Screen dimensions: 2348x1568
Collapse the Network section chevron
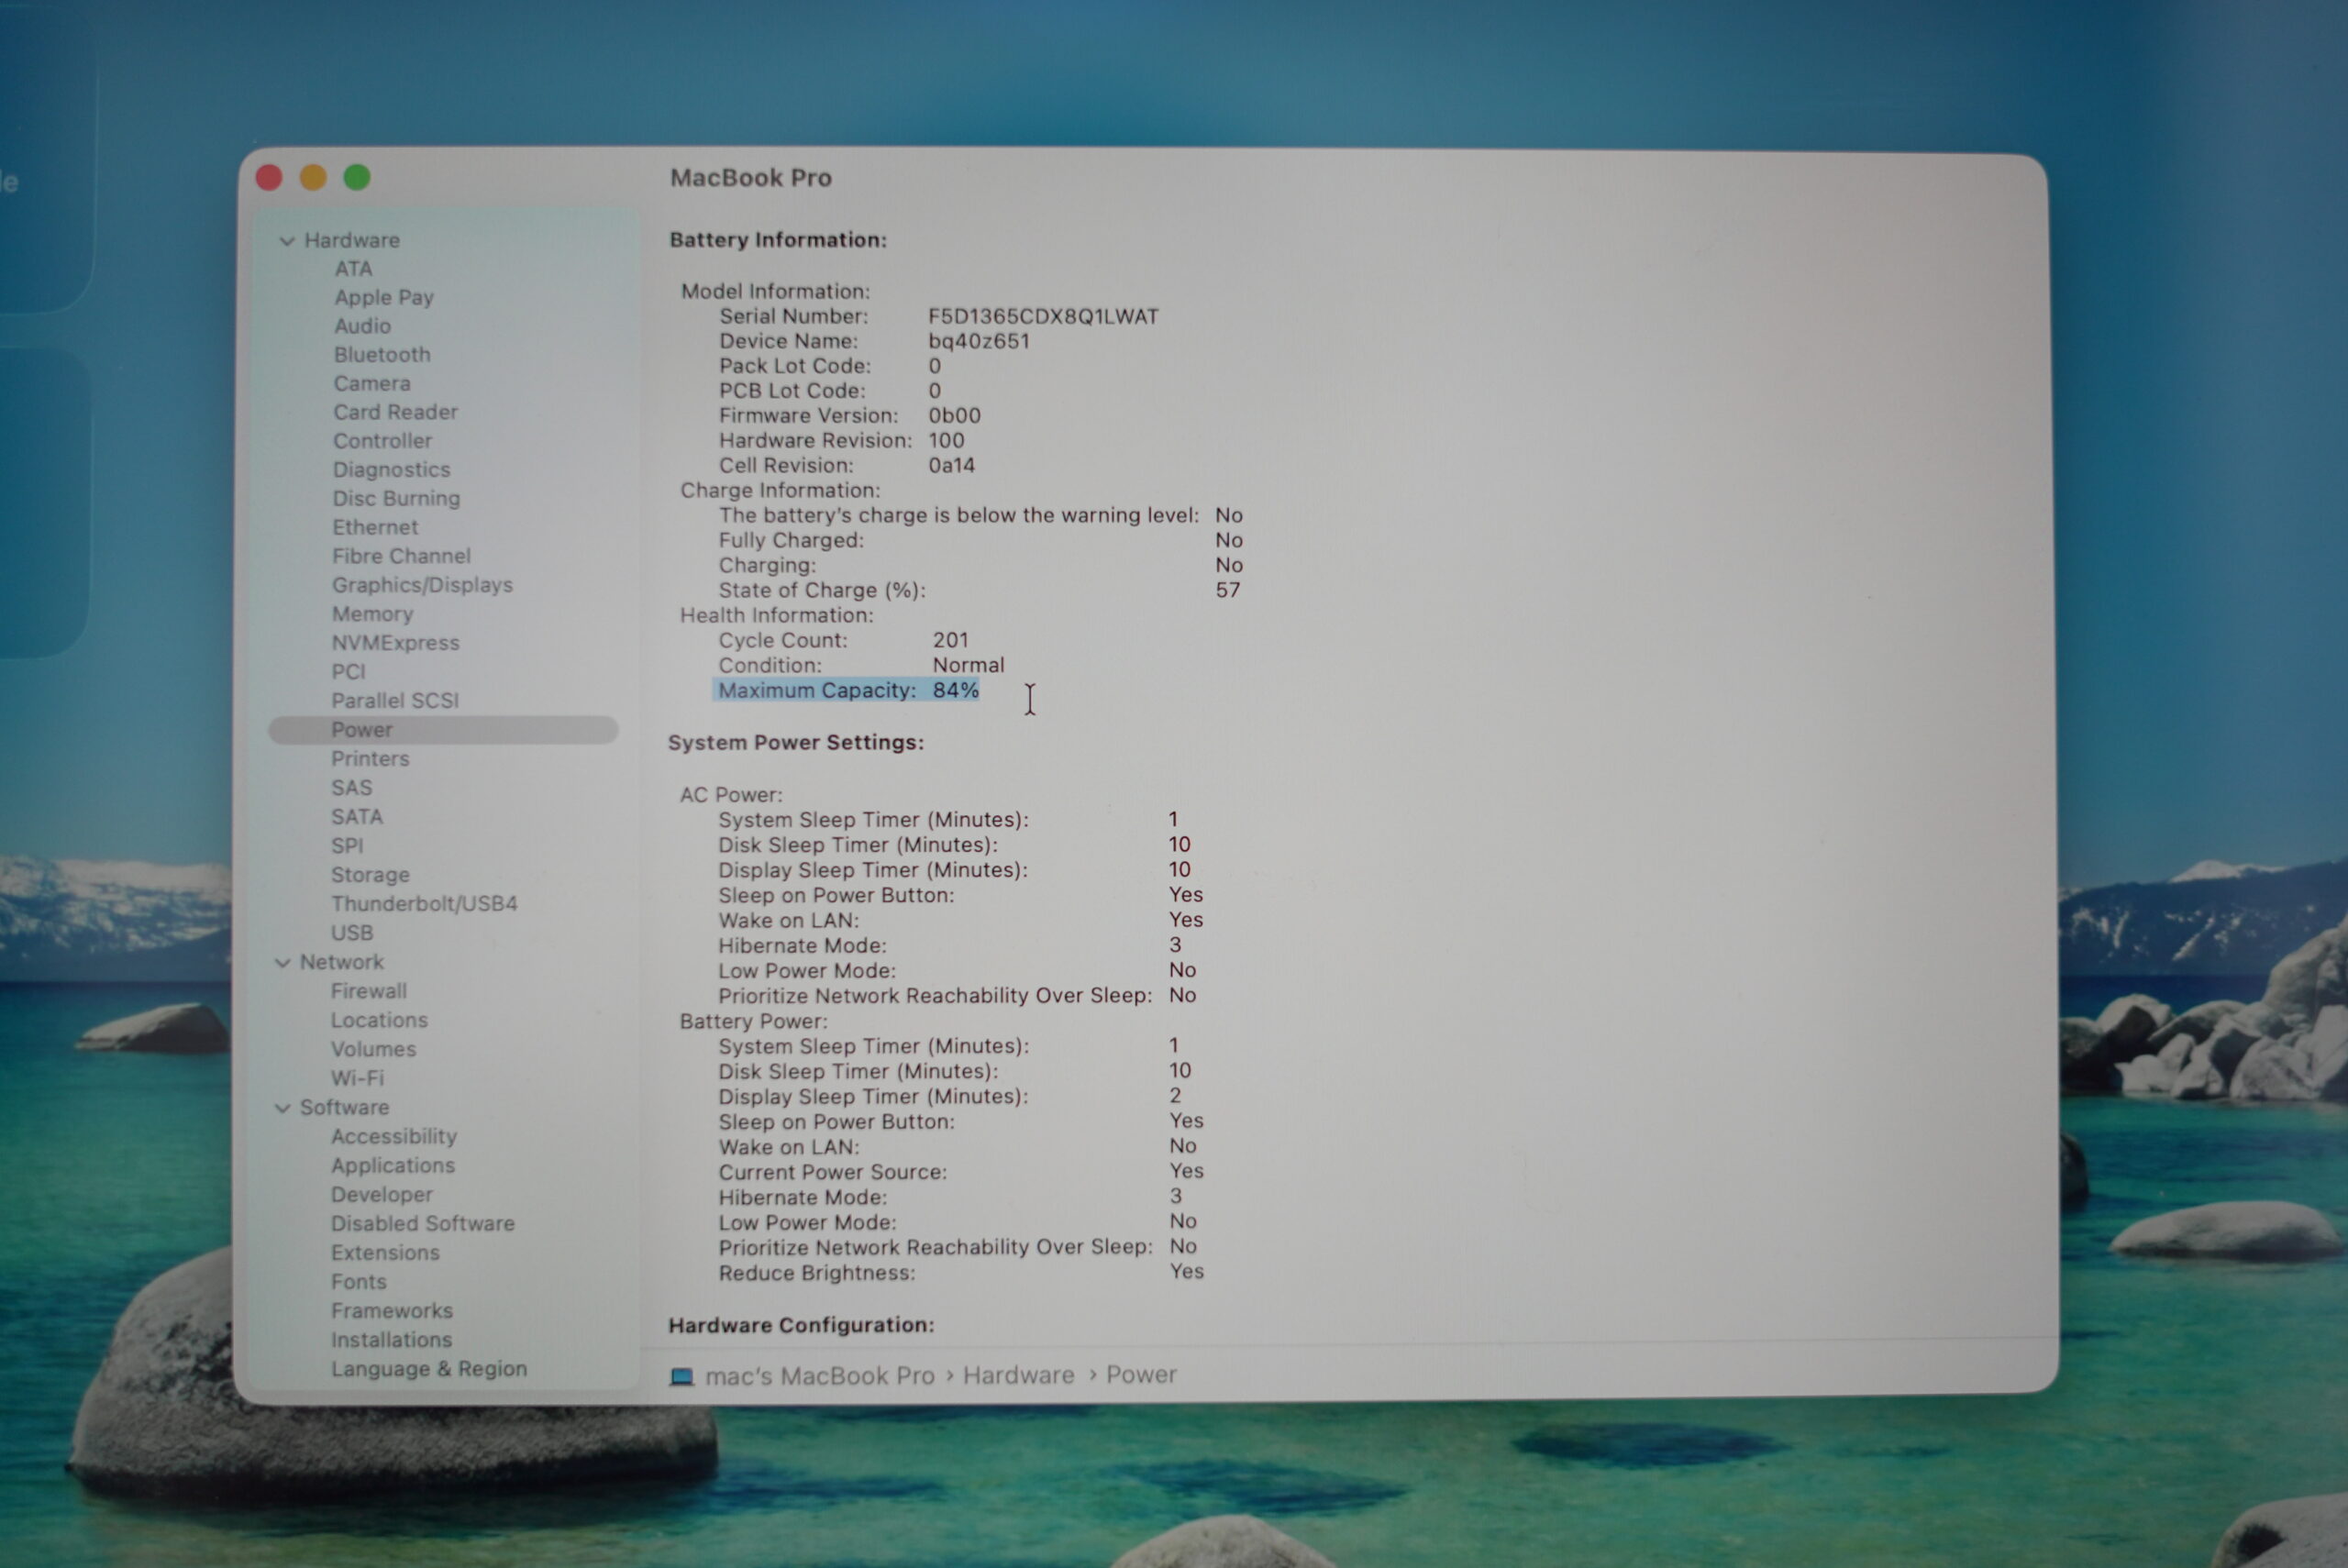[x=283, y=963]
